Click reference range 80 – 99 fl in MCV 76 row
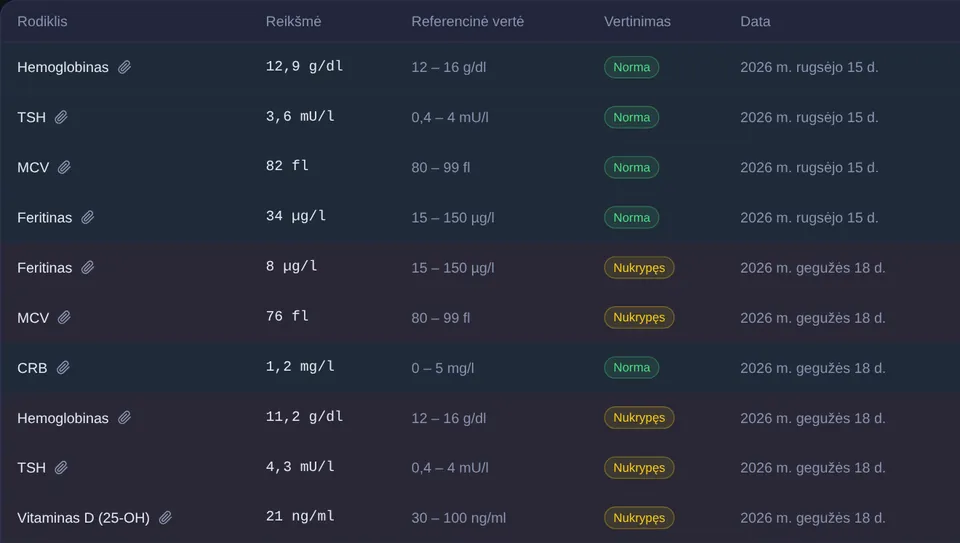Screen dimensions: 960x543 [x=441, y=318]
